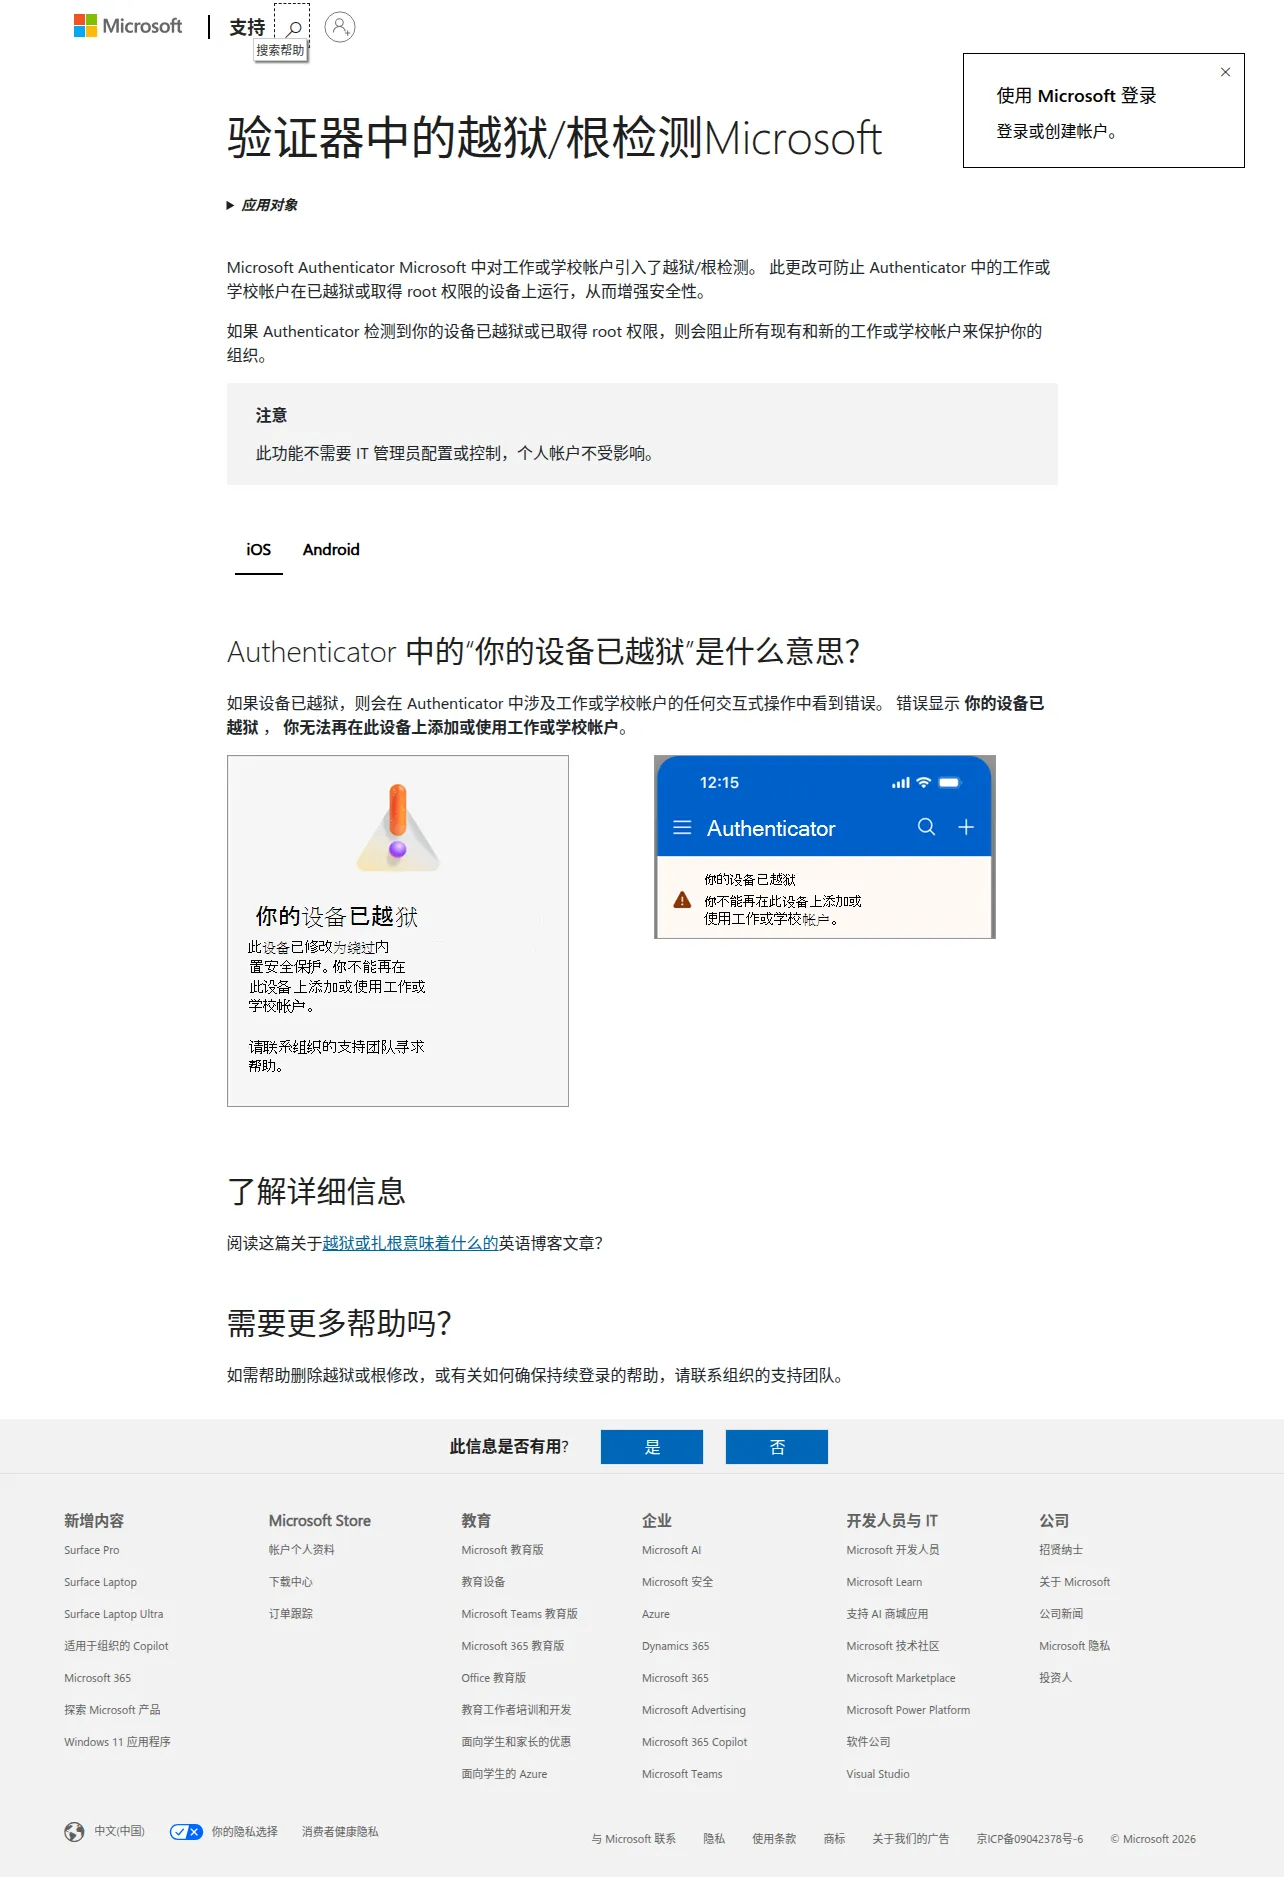Open 支持 AI 商城应用 footer link
The image size is (1284, 1877).
pyautogui.click(x=888, y=1614)
